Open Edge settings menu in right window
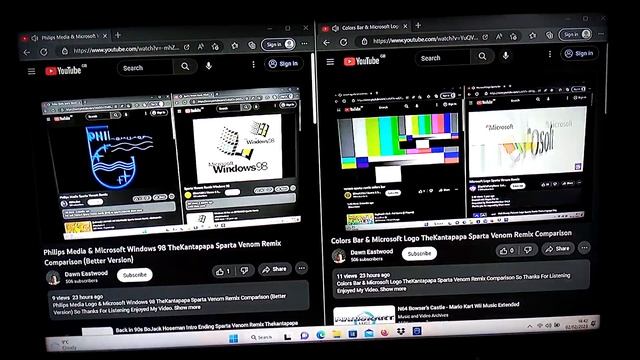Image resolution: width=640 pixels, height=360 pixels. (x=601, y=34)
